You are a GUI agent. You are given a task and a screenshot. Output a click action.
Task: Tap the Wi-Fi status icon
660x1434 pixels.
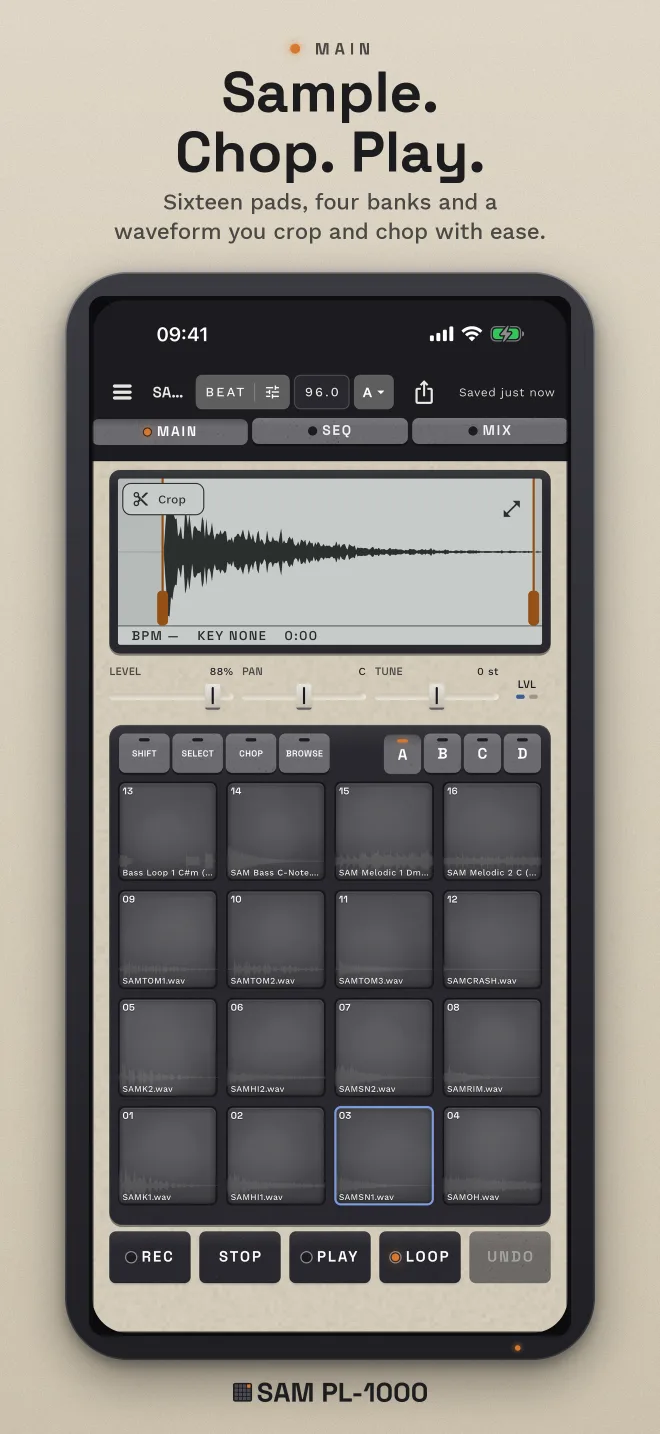click(x=472, y=334)
